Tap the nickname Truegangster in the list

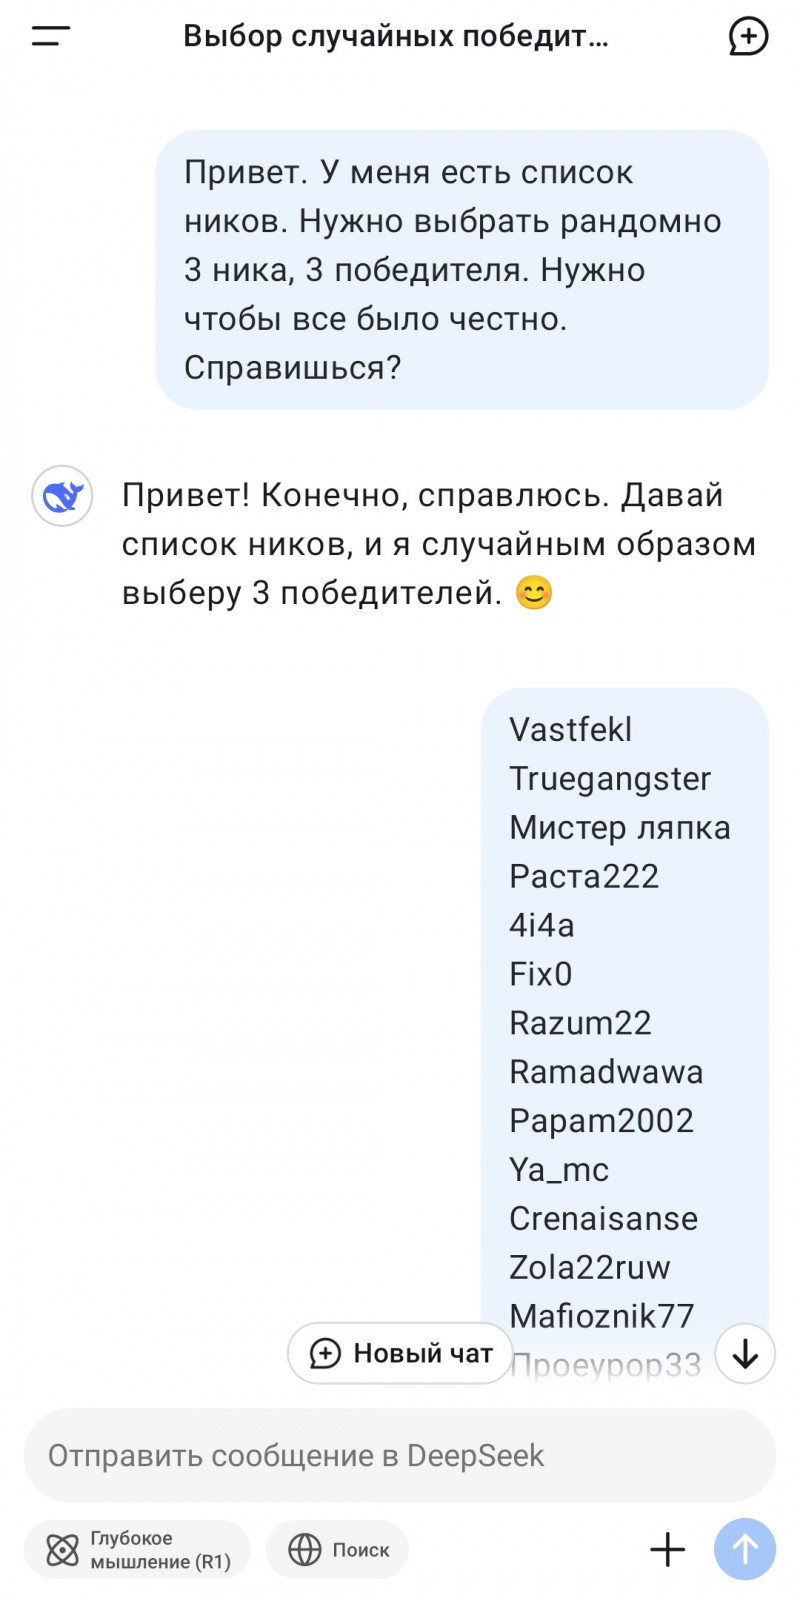[x=610, y=779]
